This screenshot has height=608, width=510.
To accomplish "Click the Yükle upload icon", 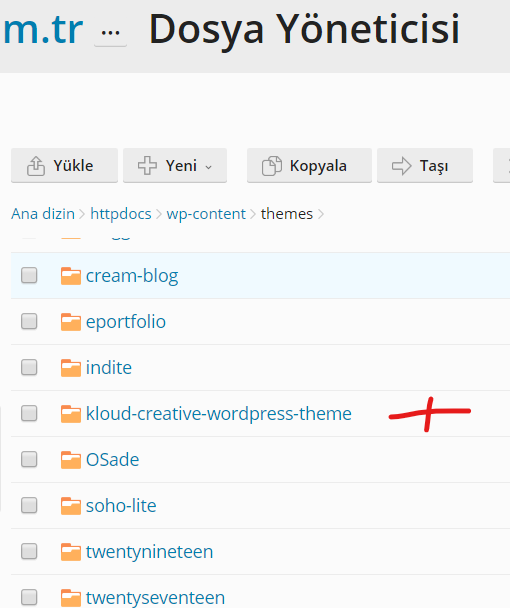I will (x=36, y=166).
